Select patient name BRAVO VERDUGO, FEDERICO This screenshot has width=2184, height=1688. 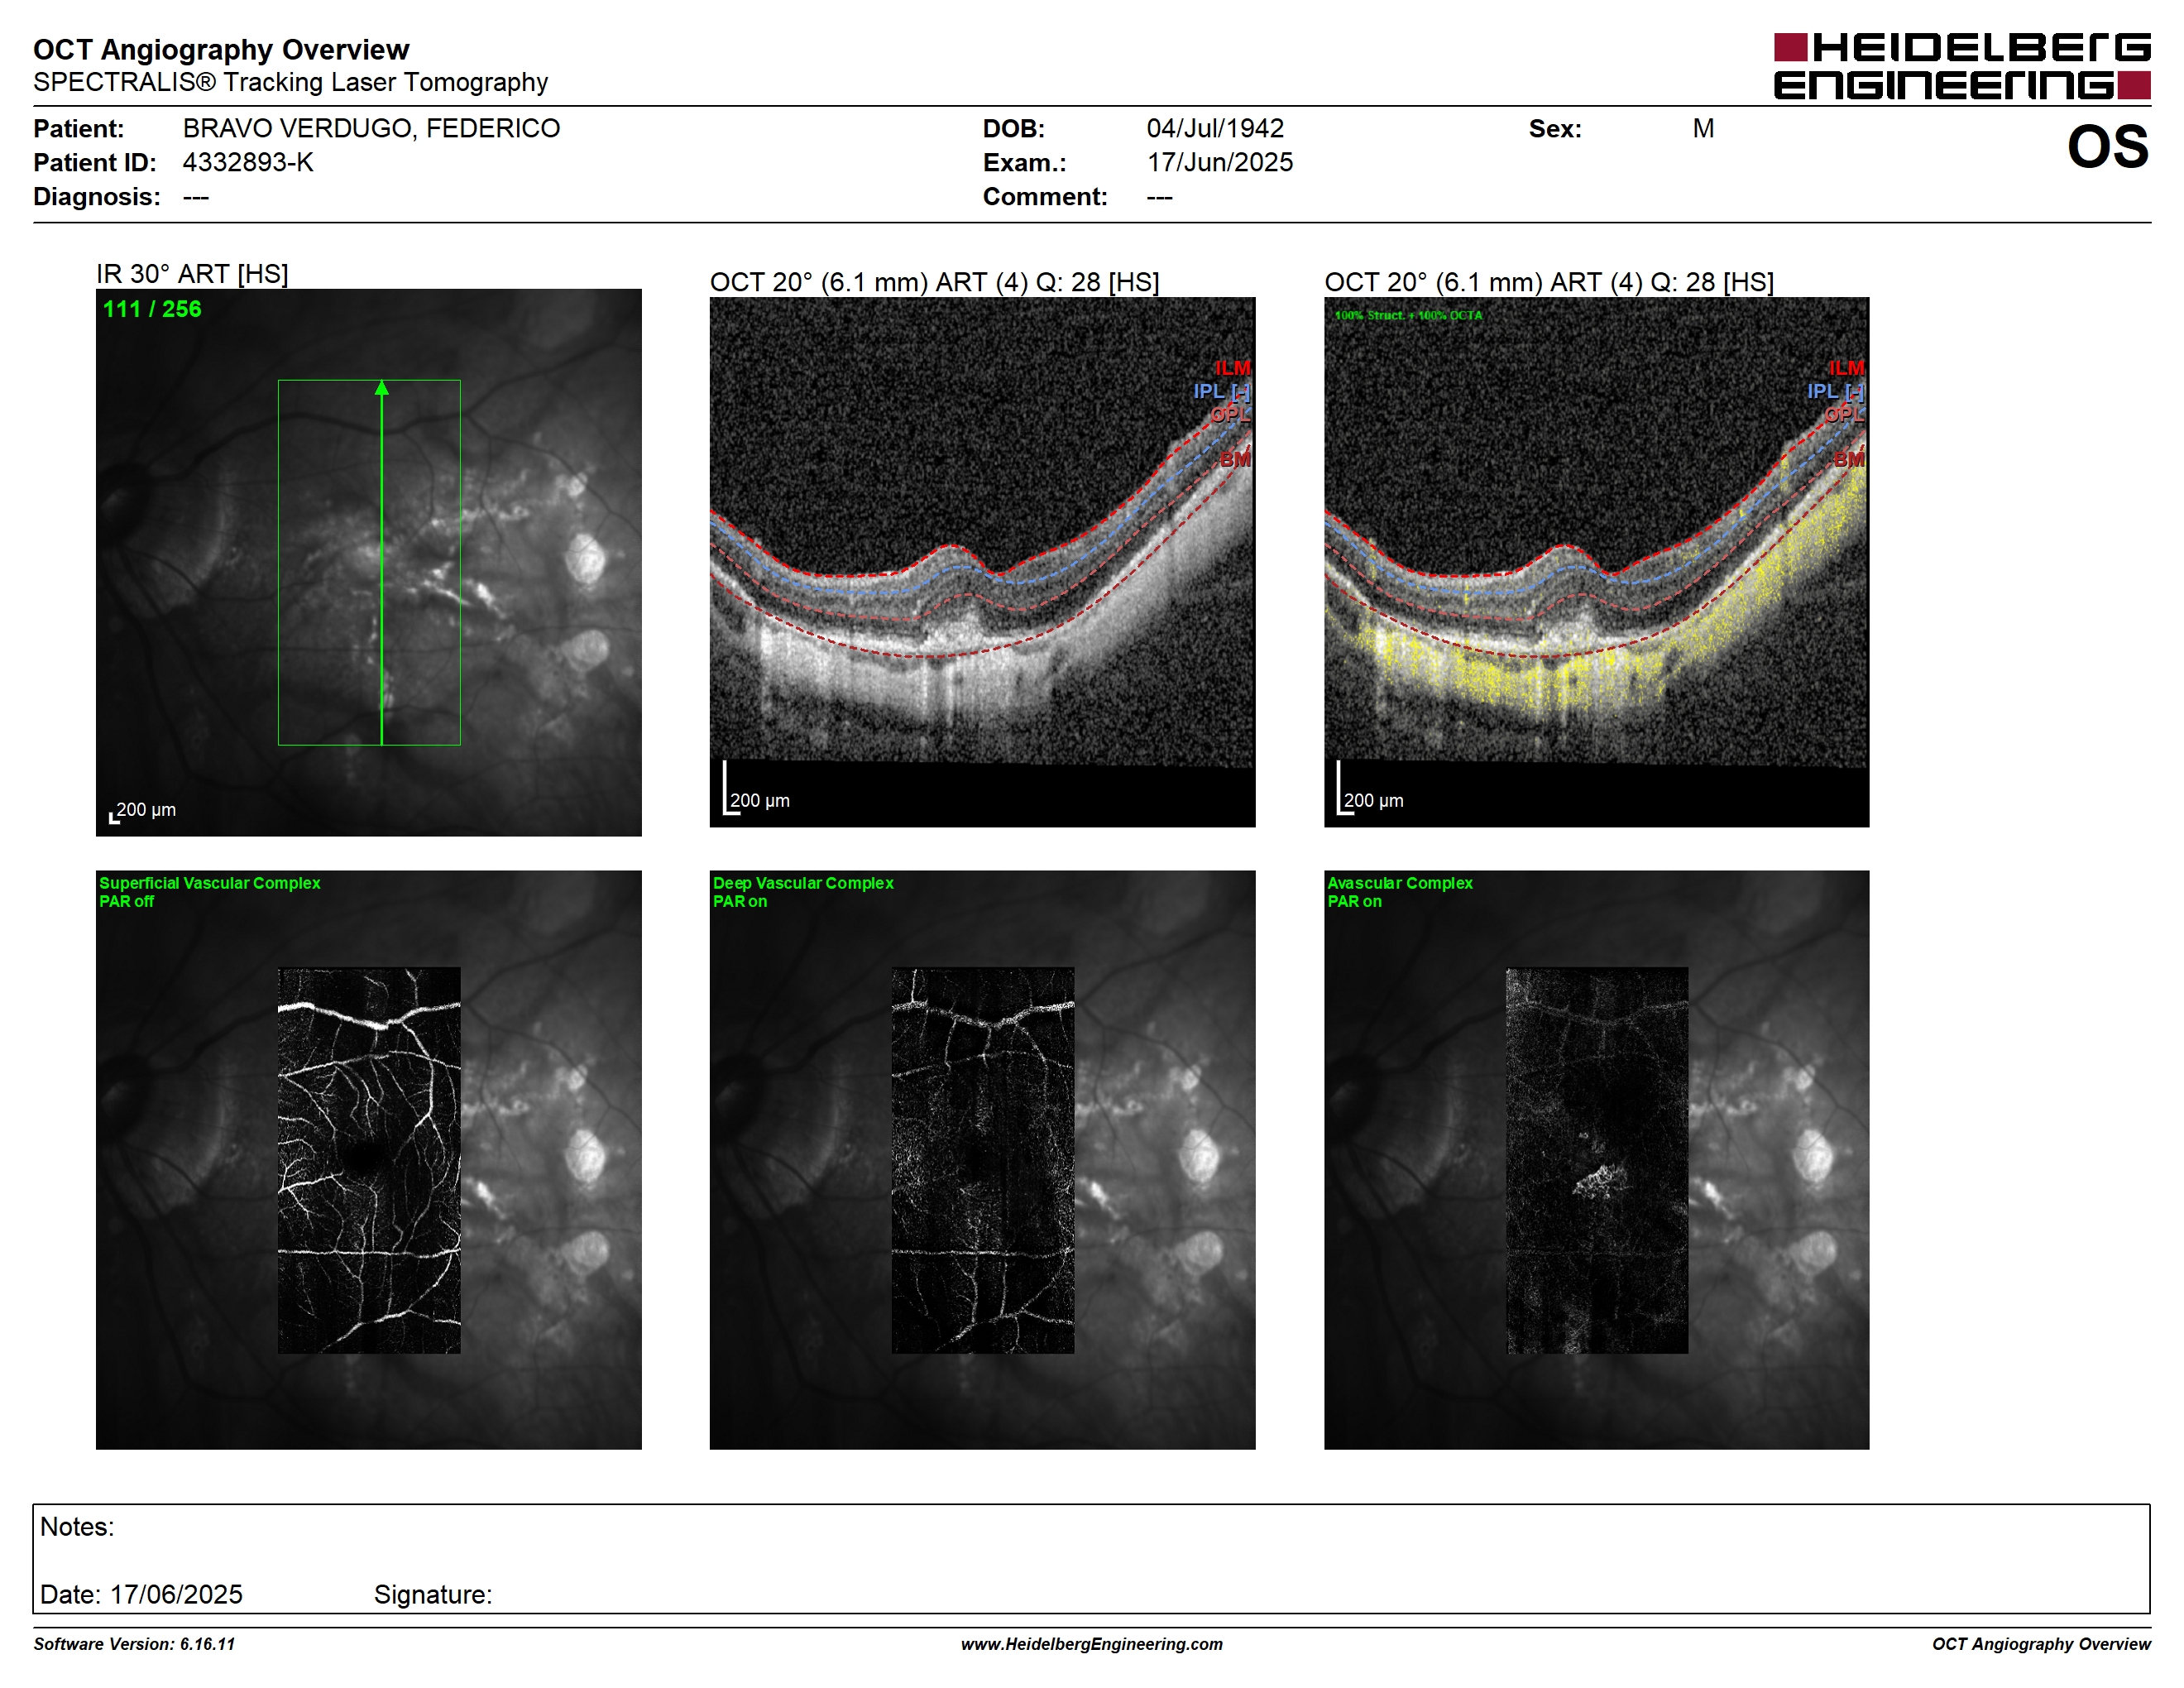click(x=371, y=128)
